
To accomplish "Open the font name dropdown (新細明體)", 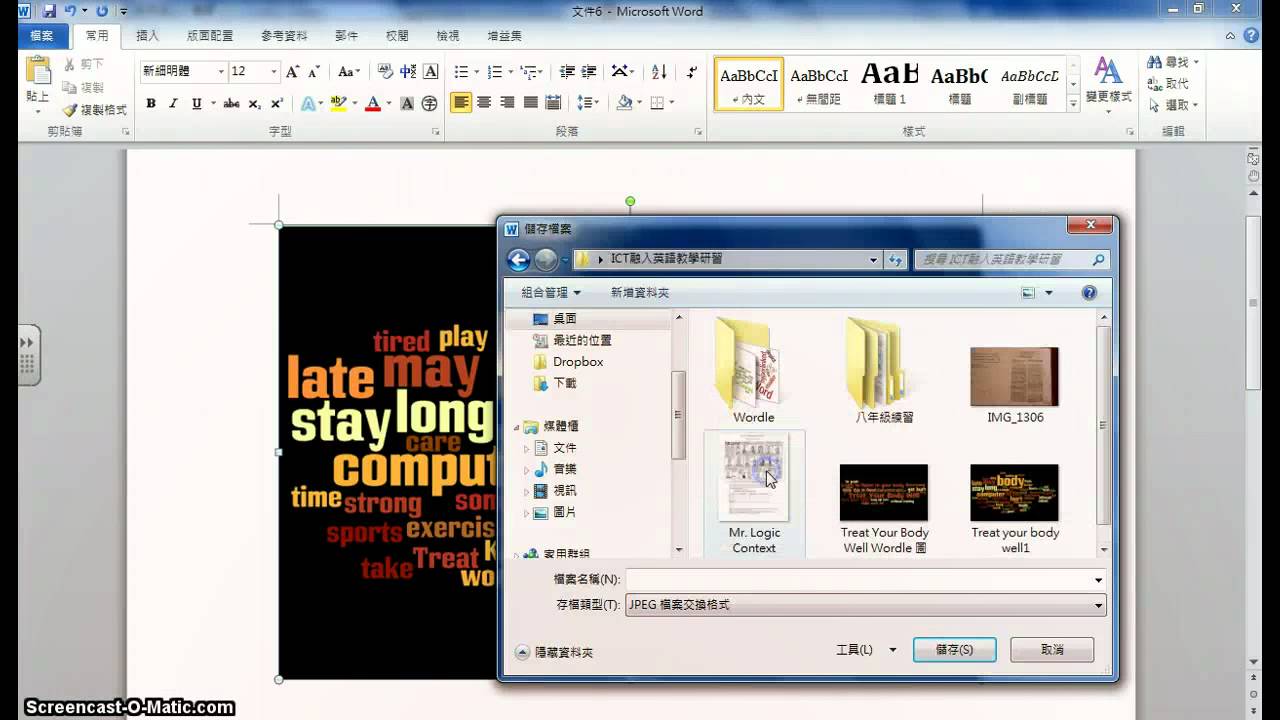I will (220, 72).
